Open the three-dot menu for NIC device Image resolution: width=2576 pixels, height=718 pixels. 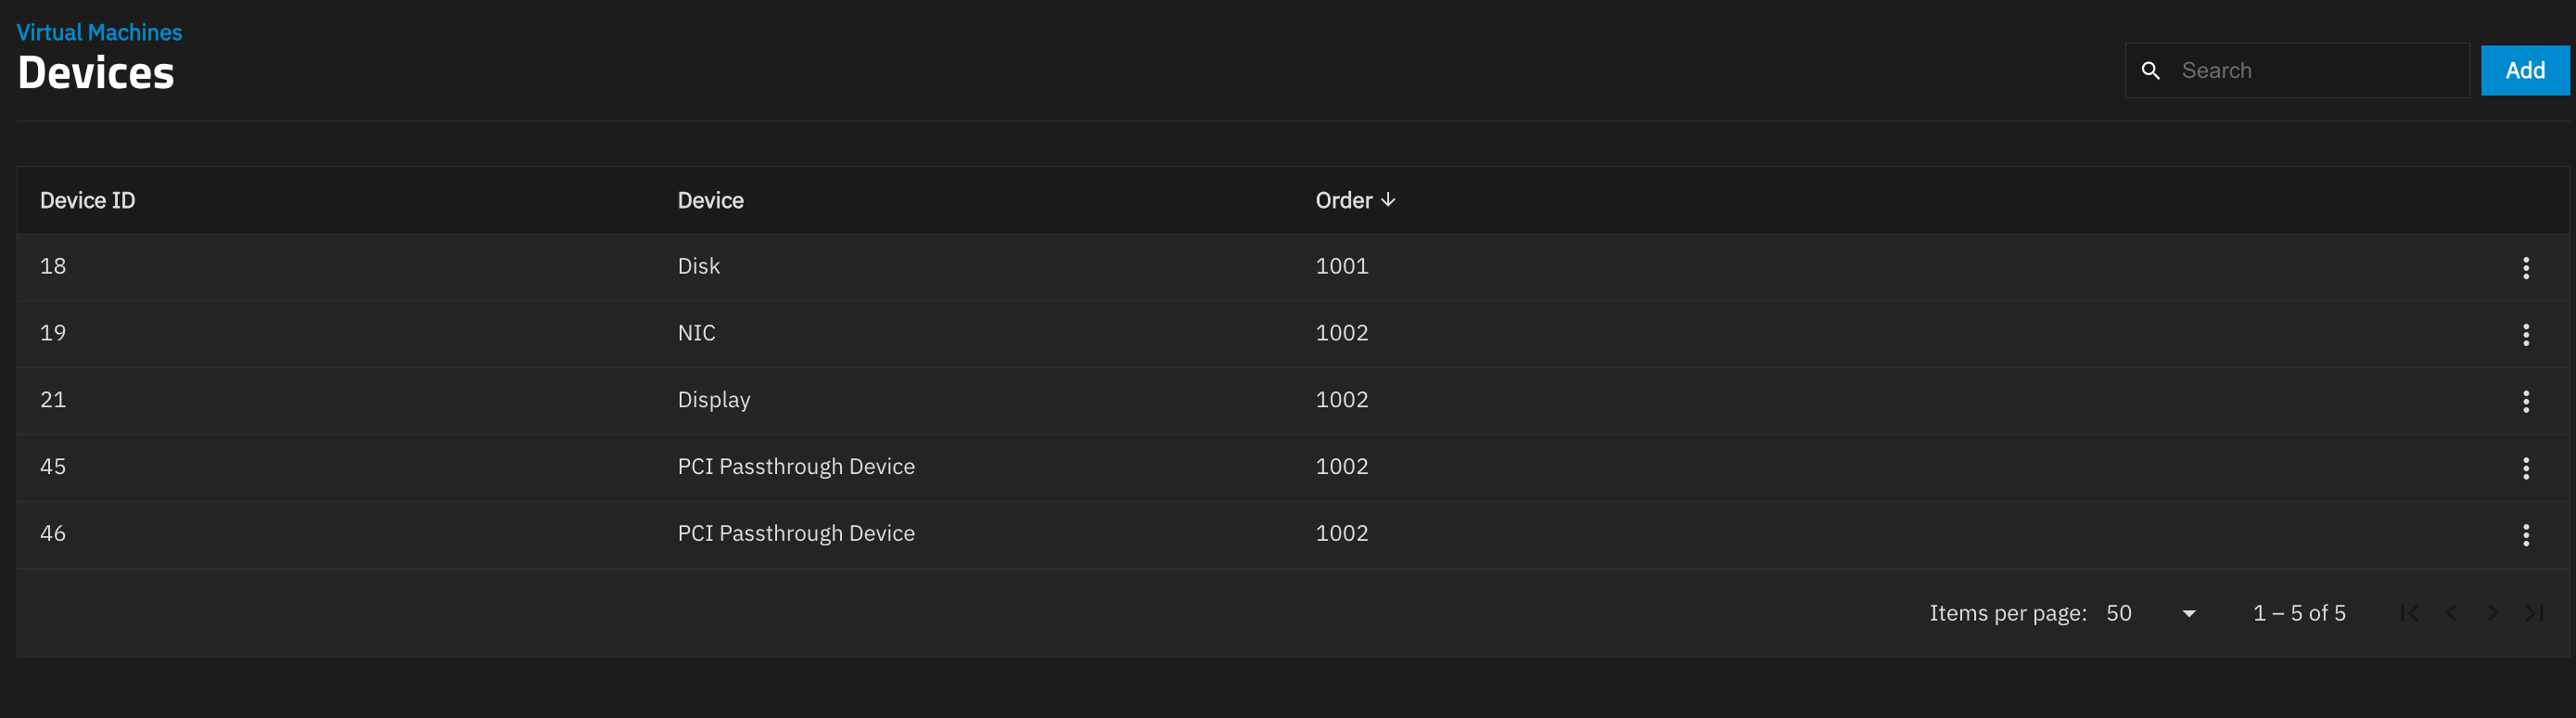tap(2525, 335)
